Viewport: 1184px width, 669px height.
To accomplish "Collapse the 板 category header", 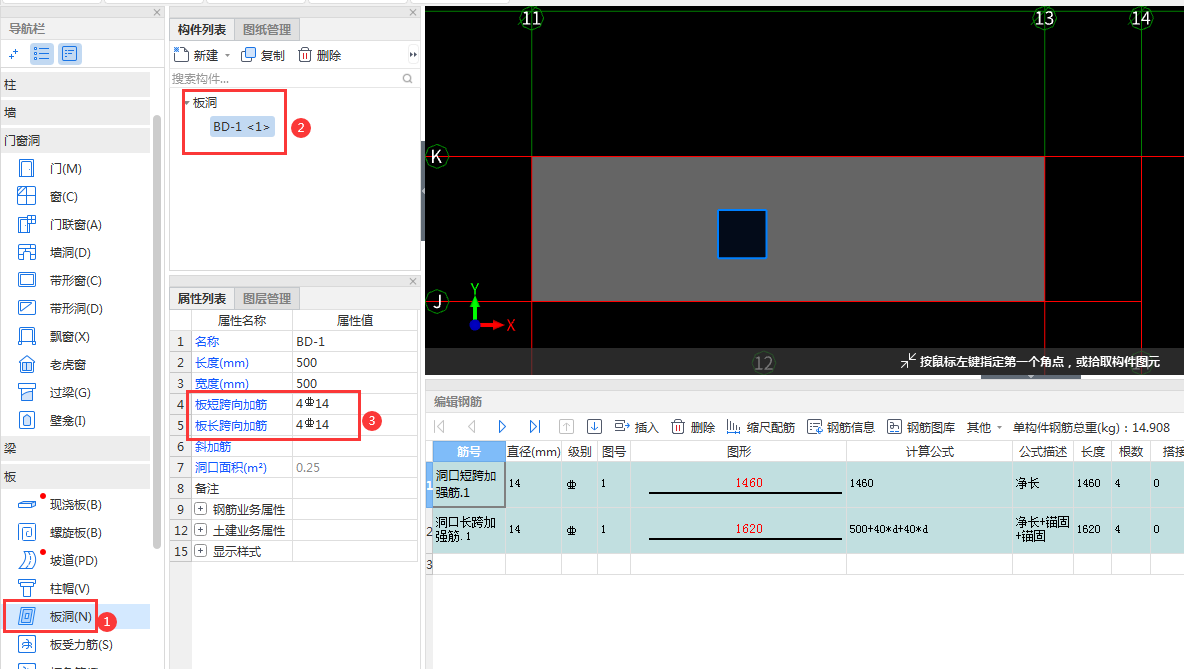I will point(76,476).
